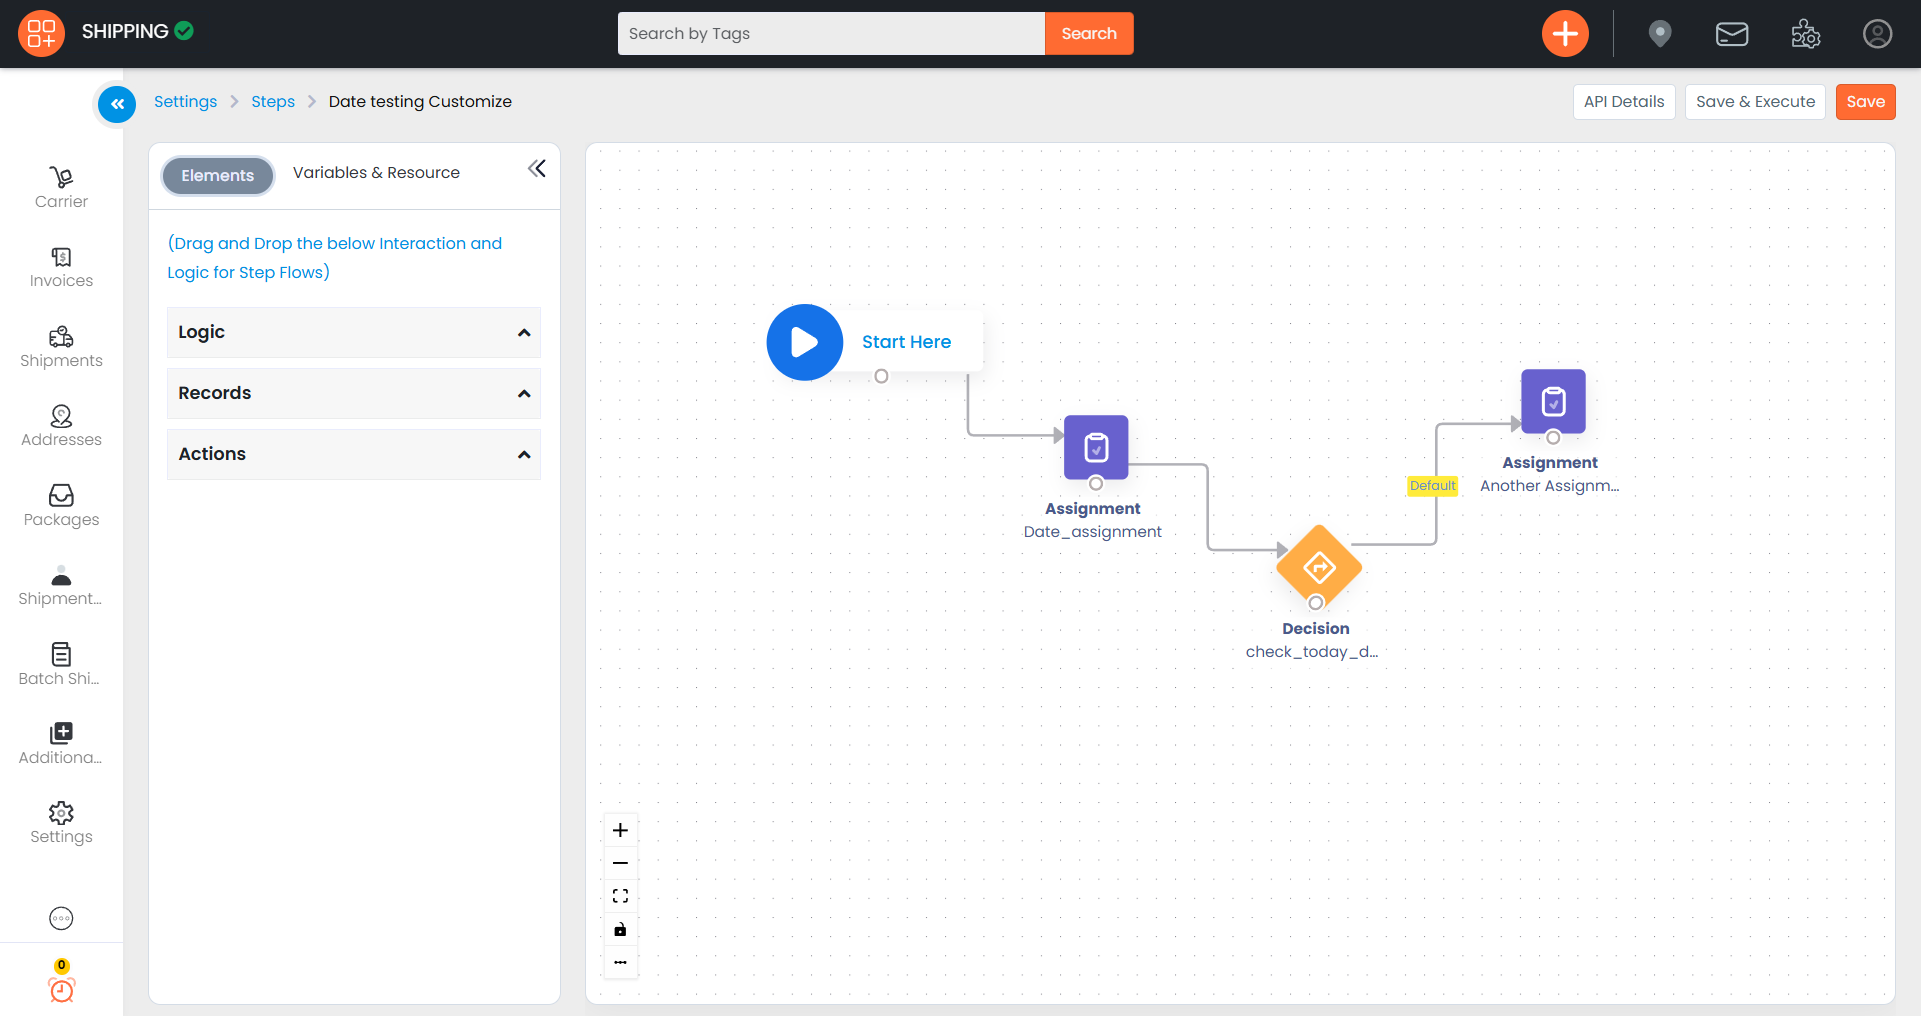Click the SHIPPING verified checkmark badge
The image size is (1921, 1016).
pos(184,31)
